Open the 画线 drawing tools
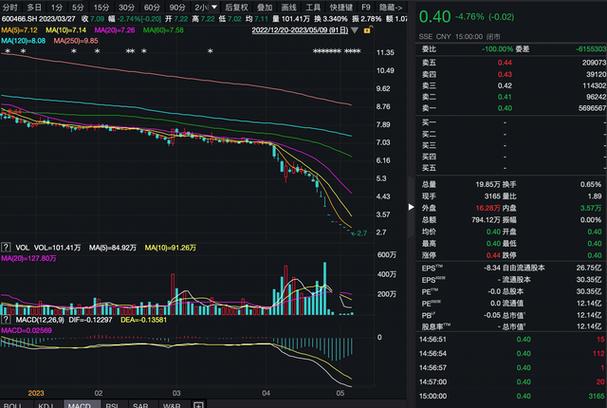 click(289, 7)
